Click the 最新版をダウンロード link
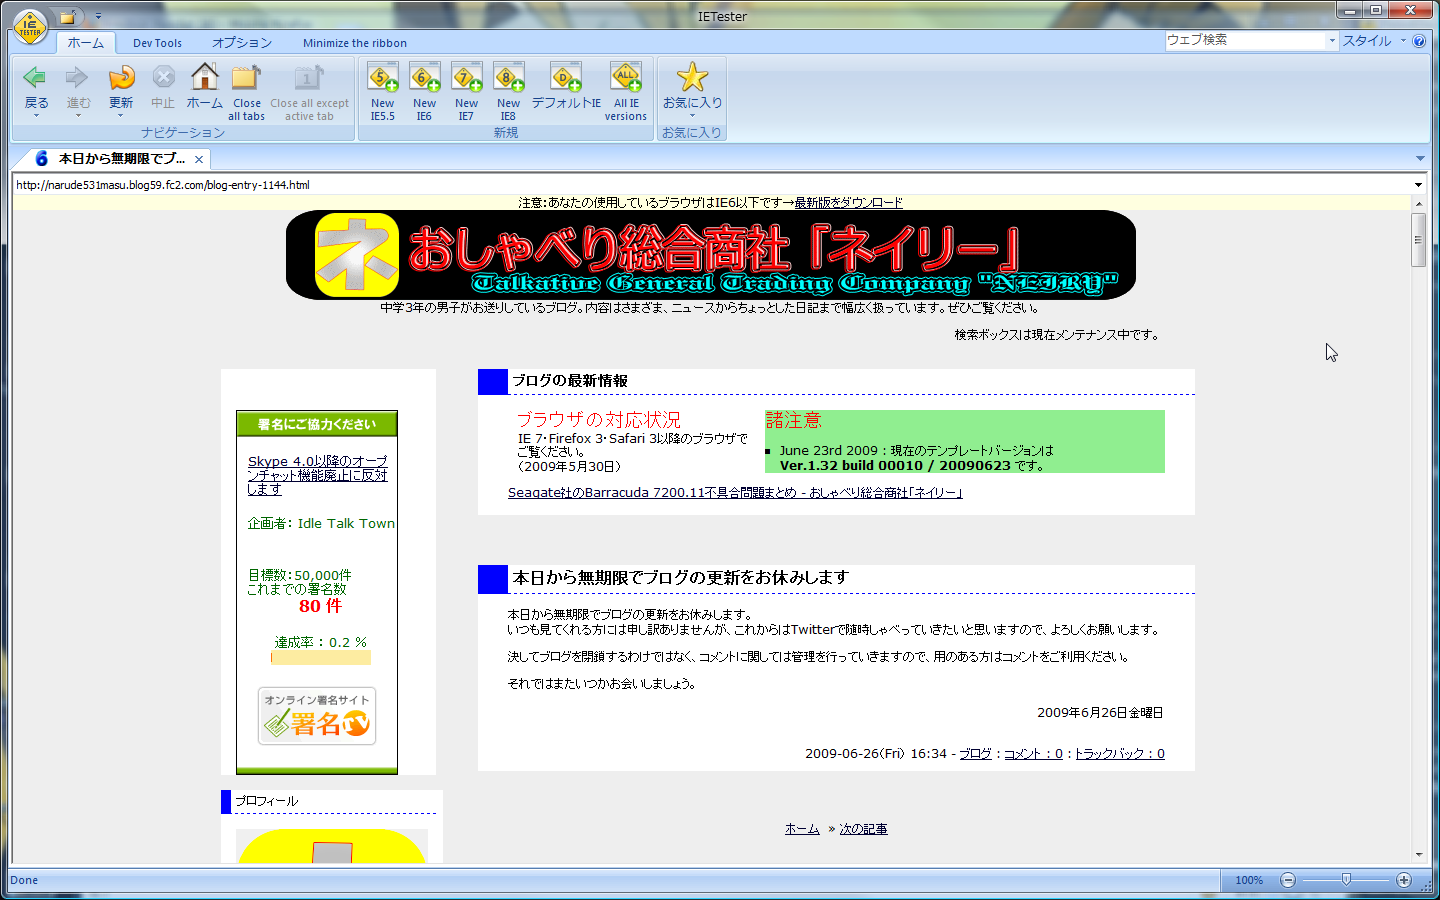The height and width of the screenshot is (900, 1440). coord(848,202)
